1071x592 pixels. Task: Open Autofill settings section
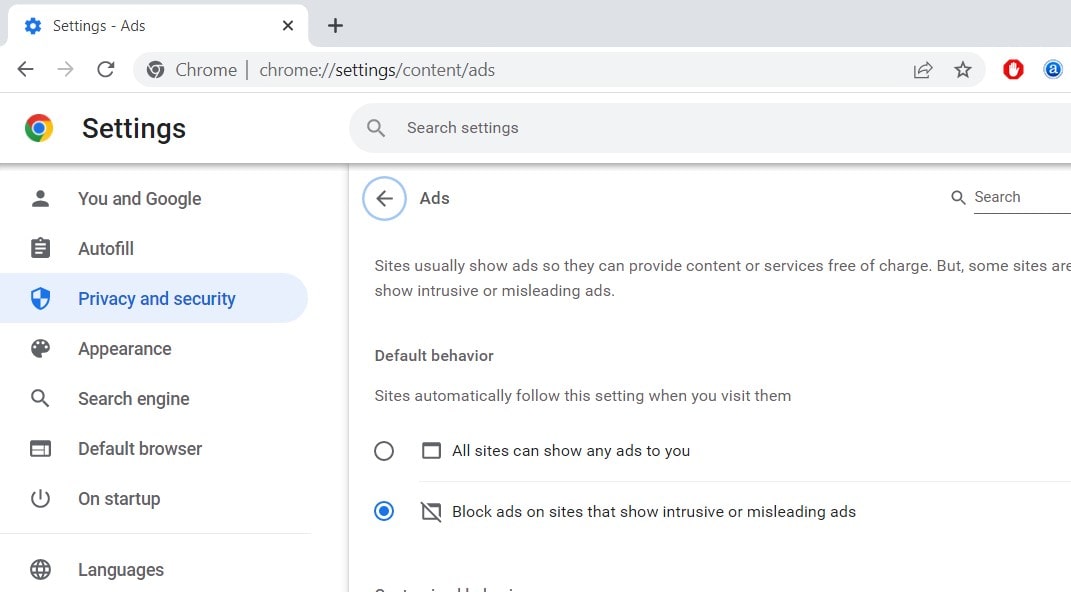click(106, 249)
